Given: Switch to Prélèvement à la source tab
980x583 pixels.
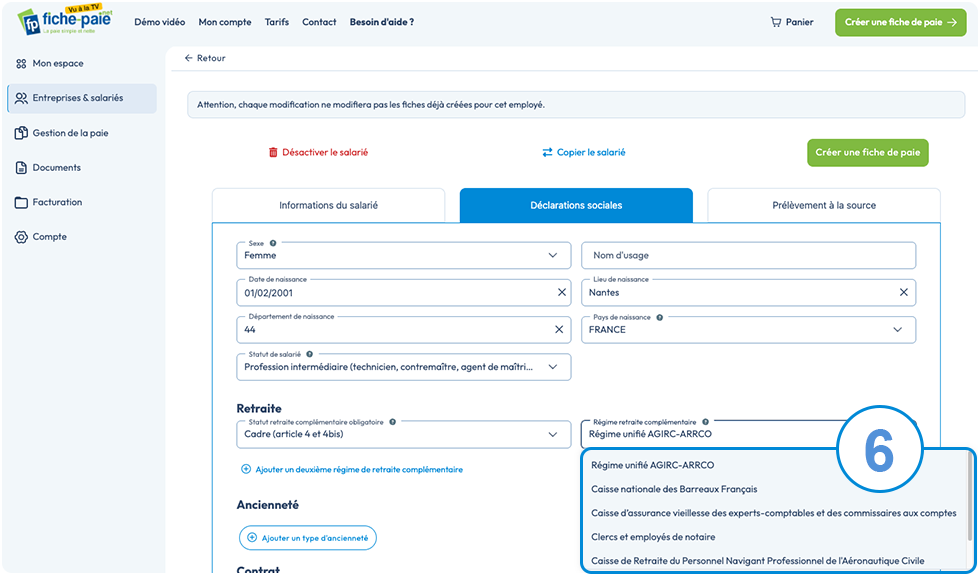Looking at the screenshot, I should [x=824, y=206].
